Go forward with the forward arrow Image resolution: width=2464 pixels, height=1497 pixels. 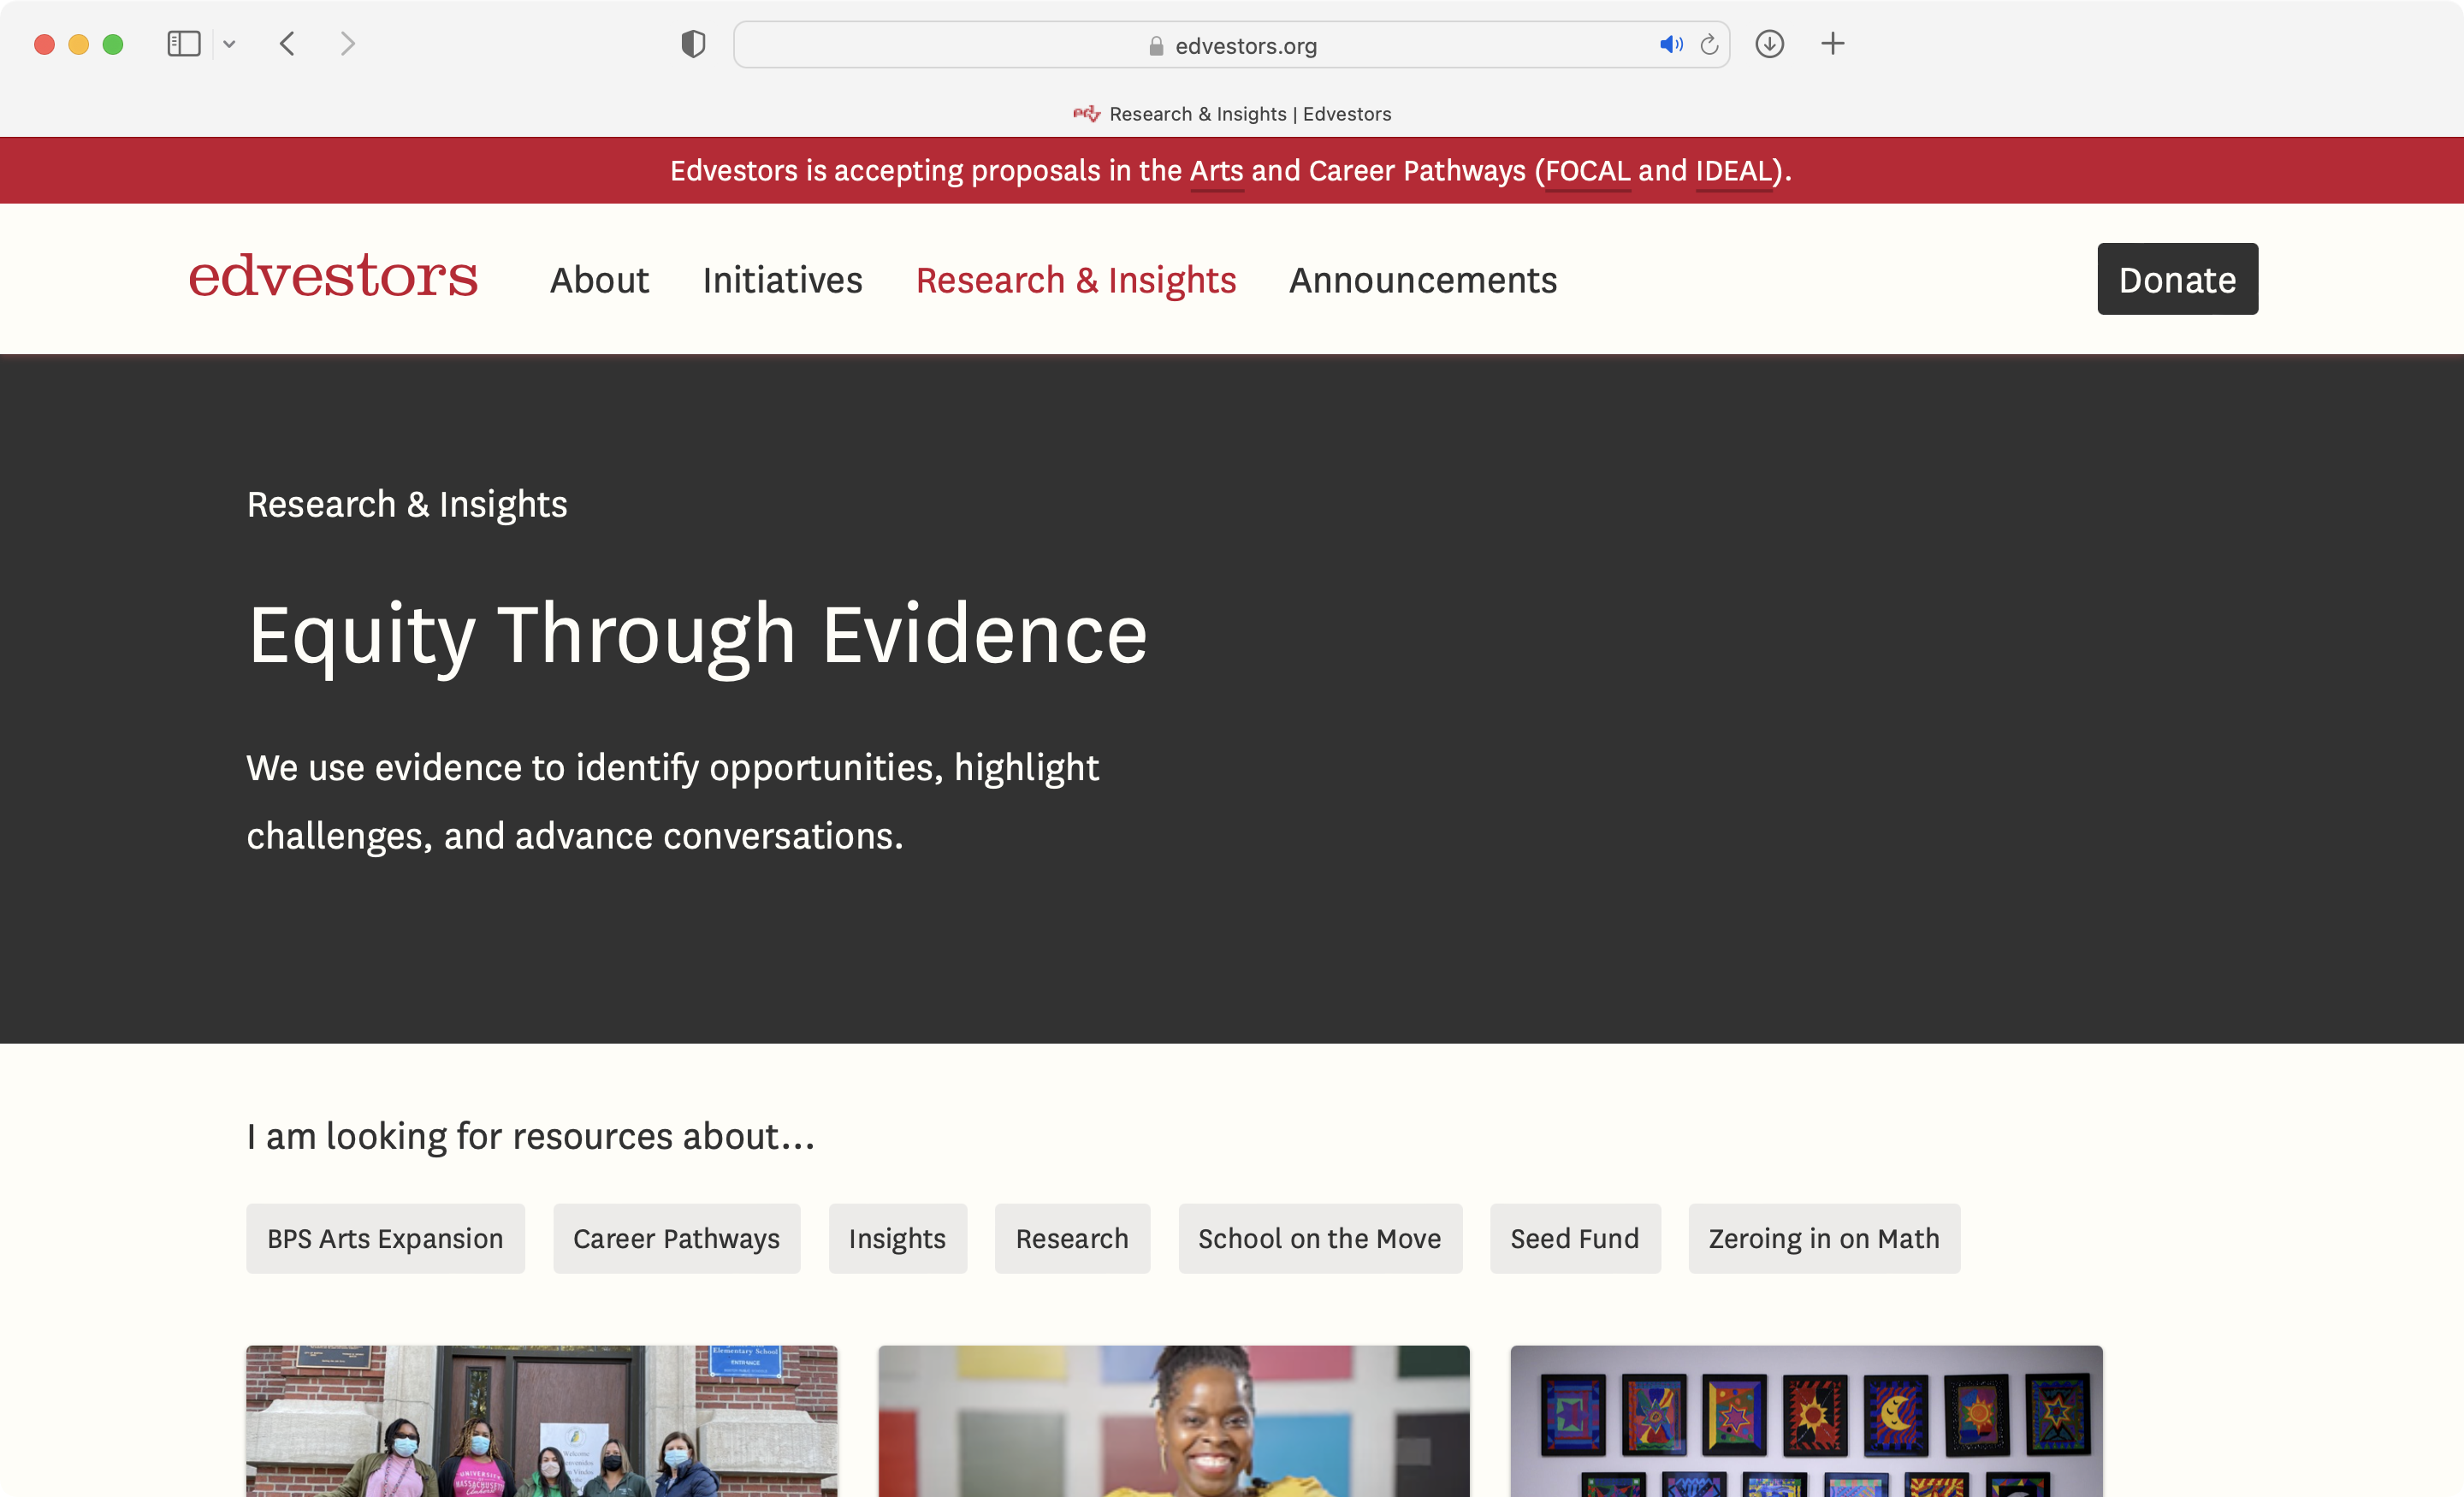[347, 44]
